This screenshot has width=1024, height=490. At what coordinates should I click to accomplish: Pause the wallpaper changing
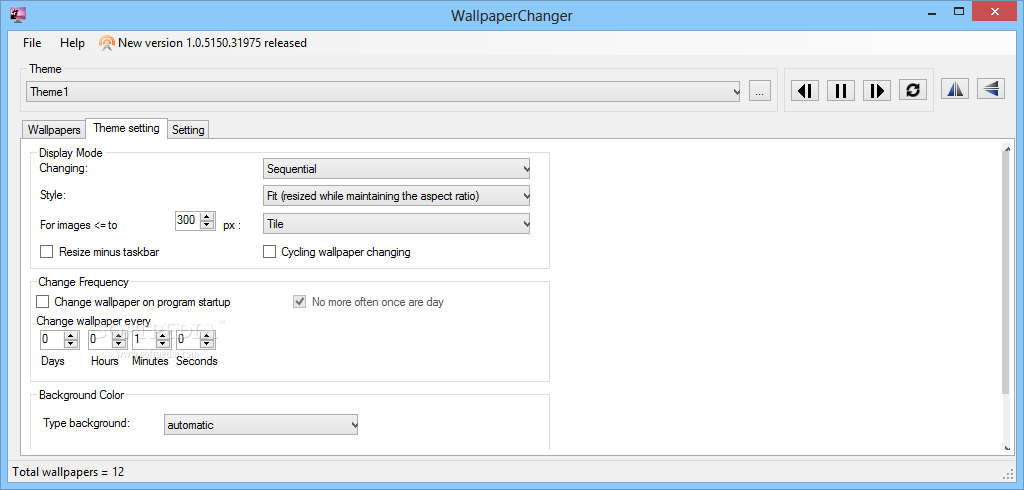pyautogui.click(x=841, y=90)
